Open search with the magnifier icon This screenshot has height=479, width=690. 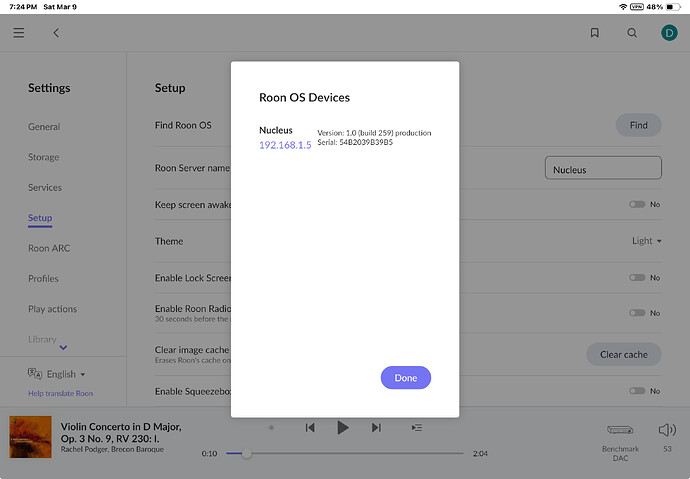coord(632,33)
